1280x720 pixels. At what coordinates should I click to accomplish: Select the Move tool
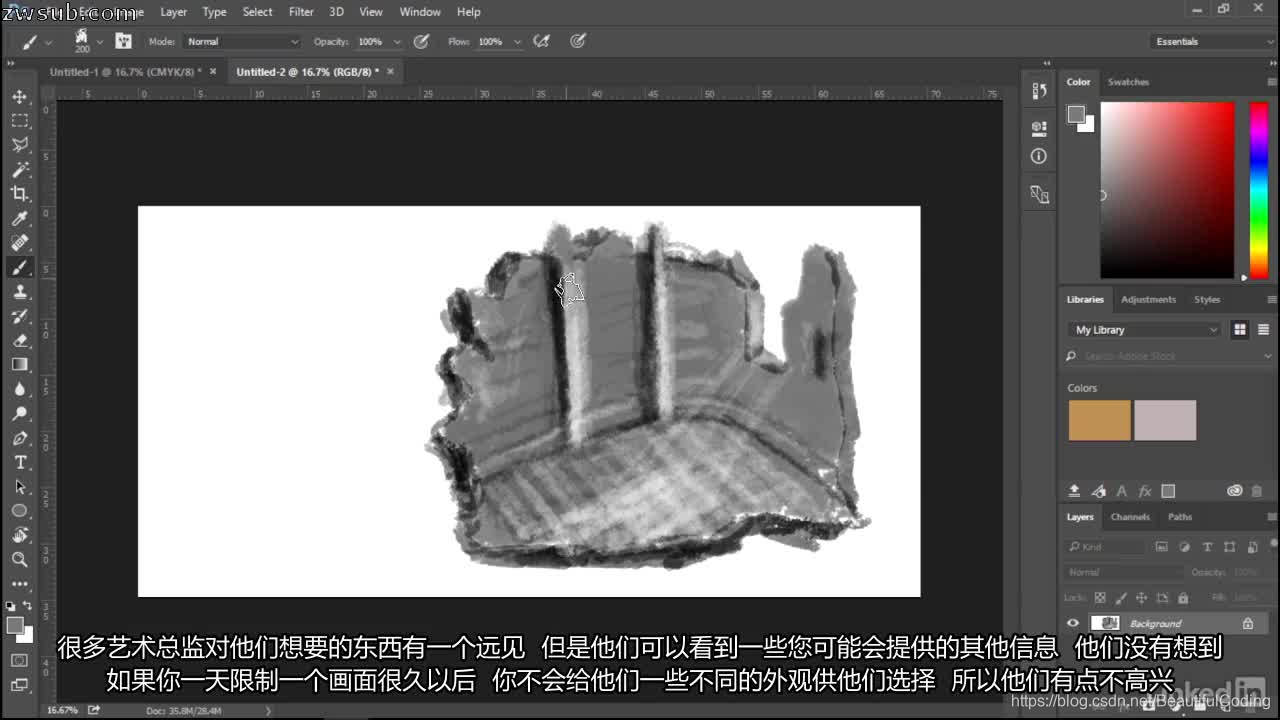tap(20, 97)
